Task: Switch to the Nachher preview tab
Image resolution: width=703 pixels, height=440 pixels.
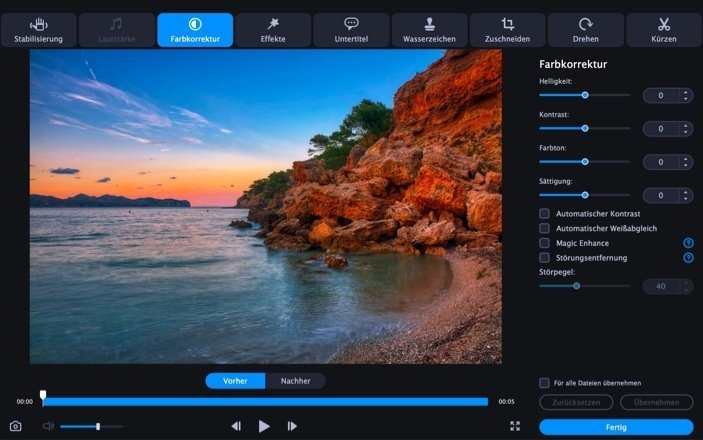Action: tap(295, 381)
